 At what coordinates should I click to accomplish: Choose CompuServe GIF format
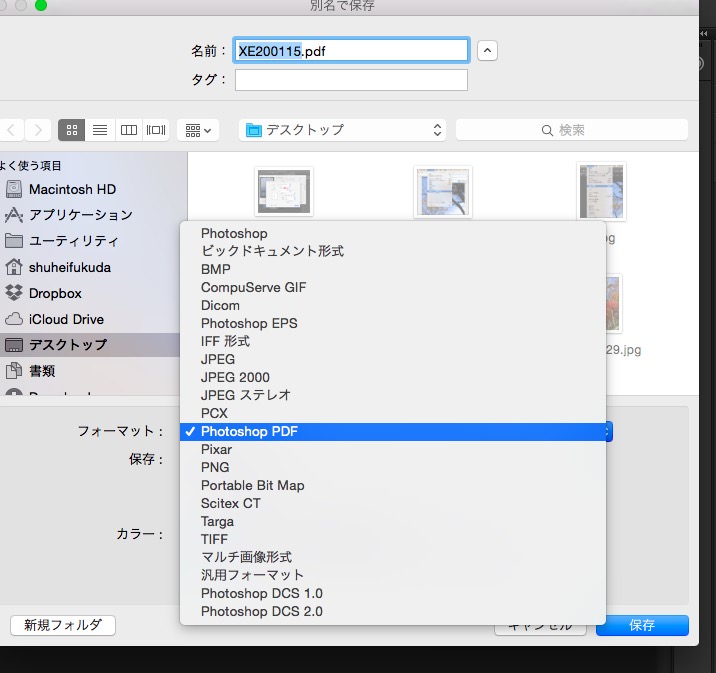click(393, 287)
